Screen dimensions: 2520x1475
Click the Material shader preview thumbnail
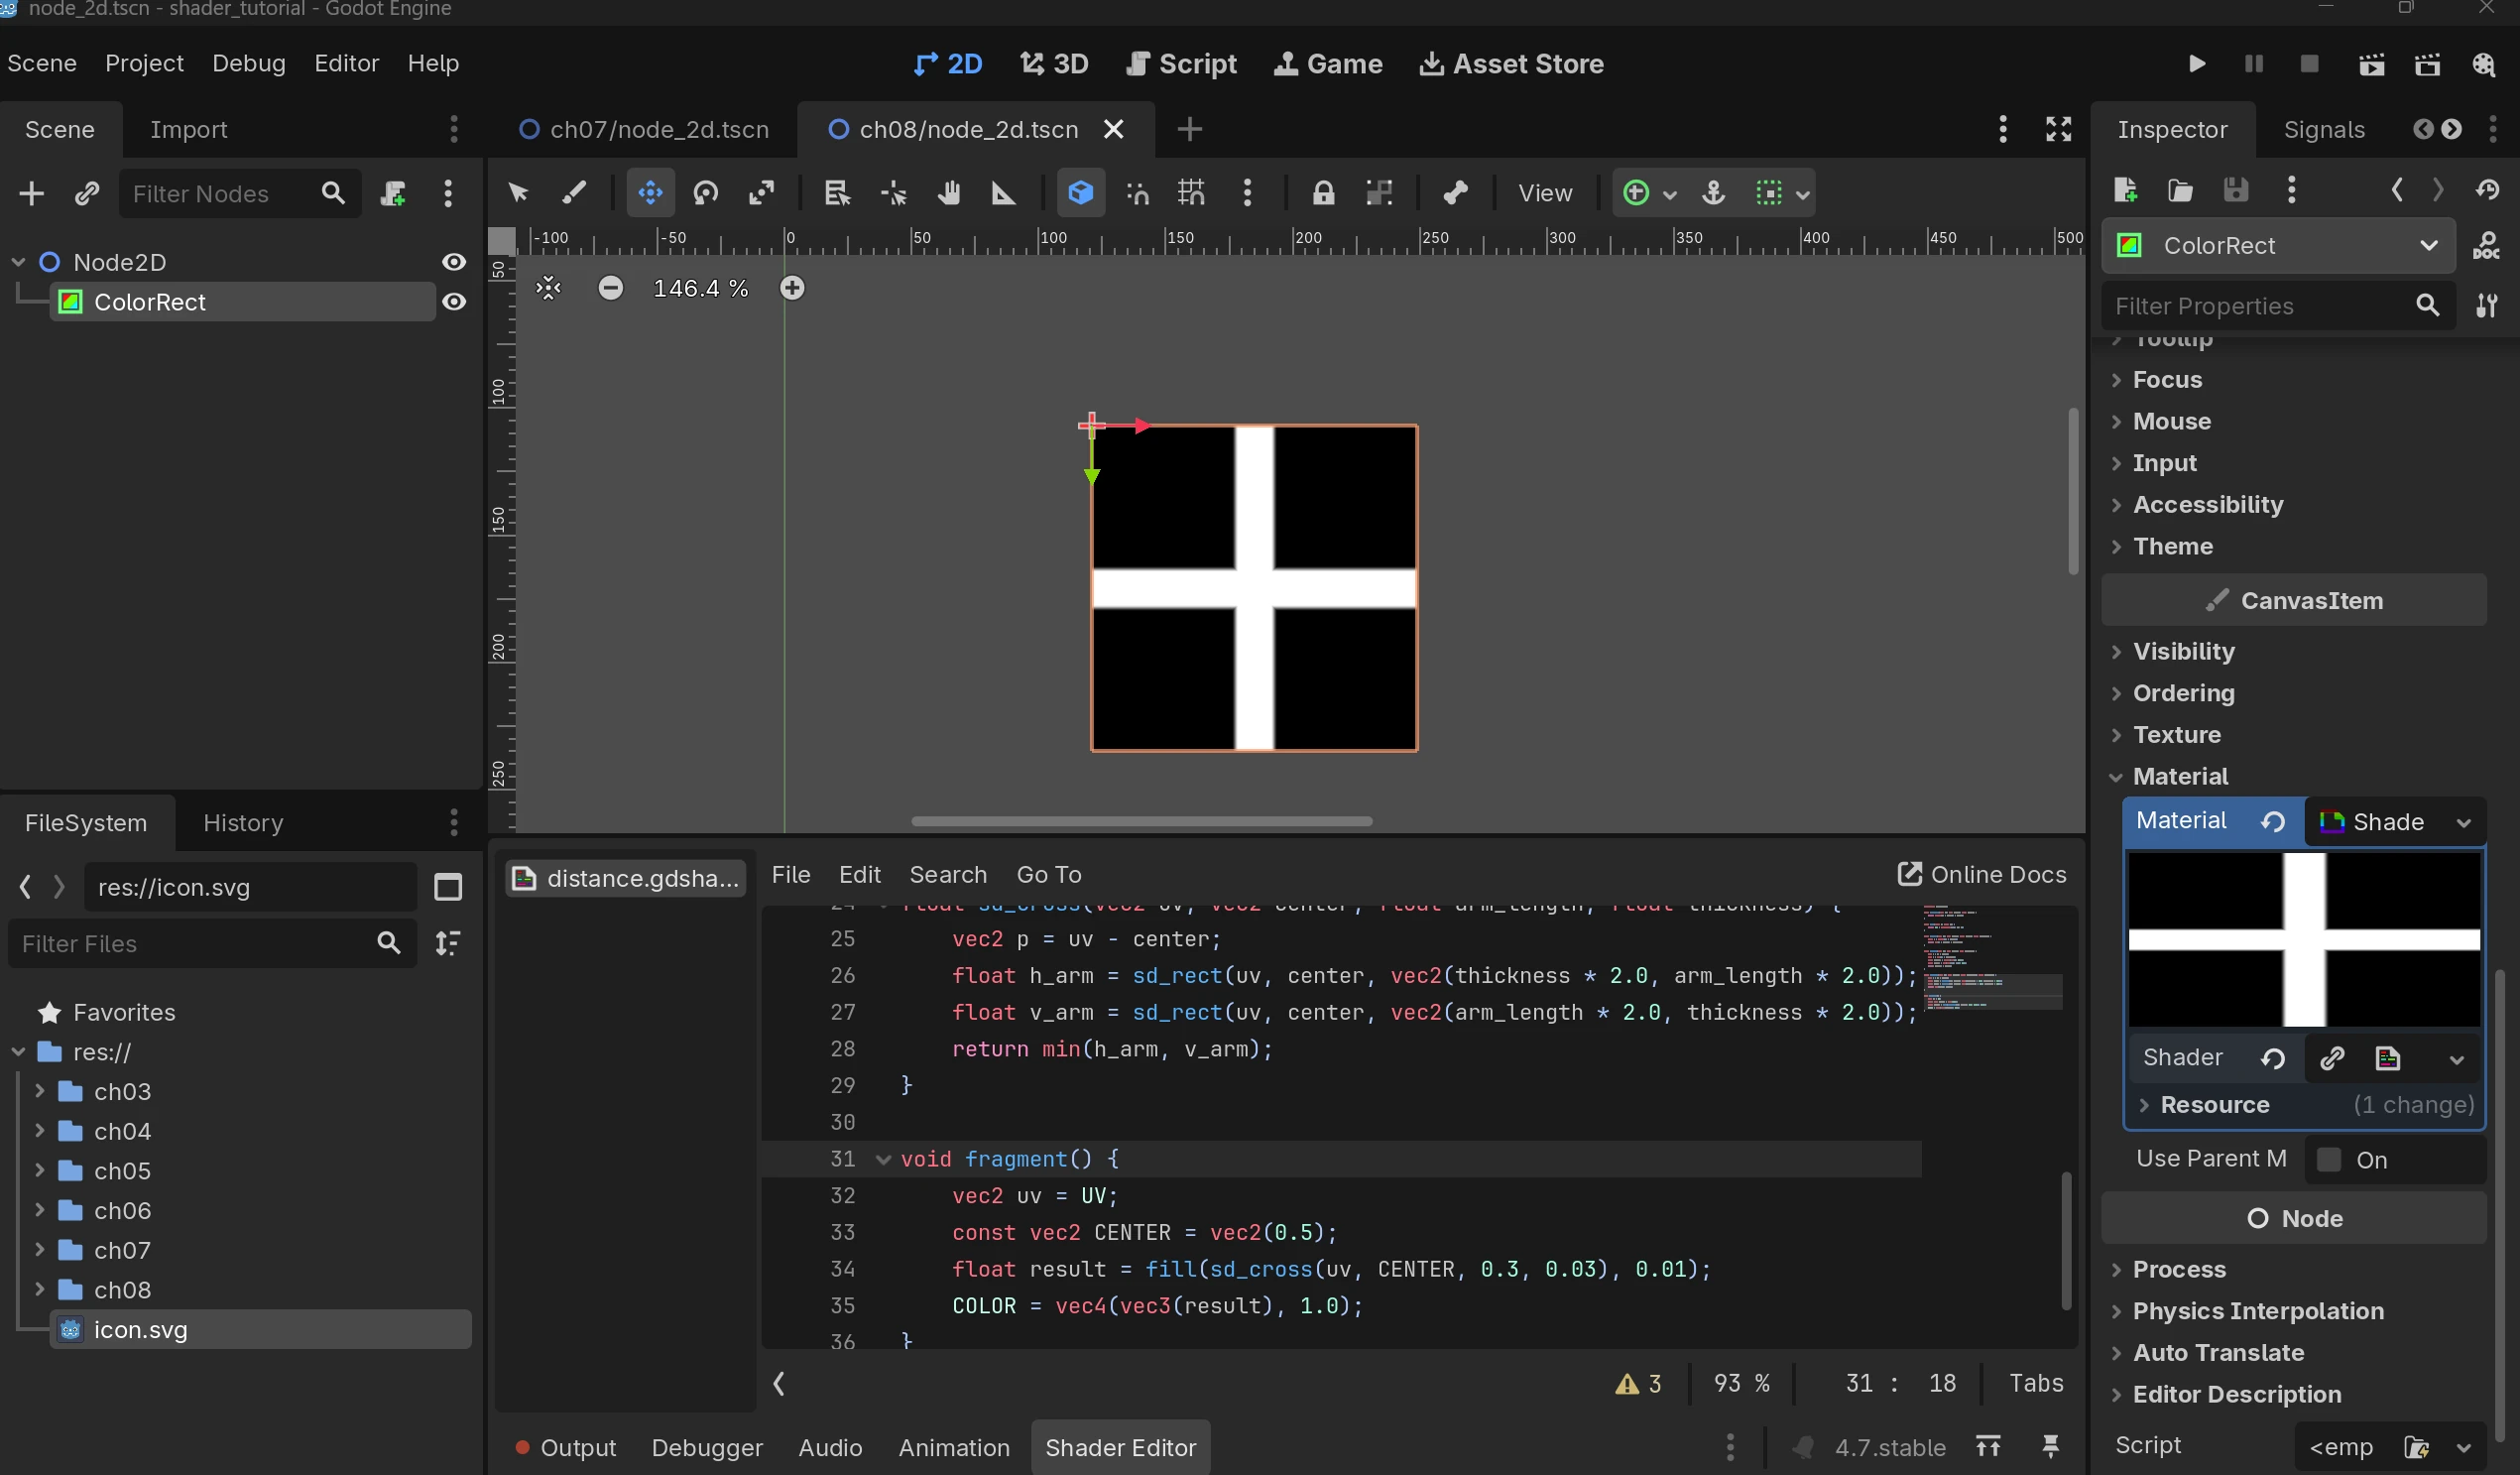(2304, 940)
